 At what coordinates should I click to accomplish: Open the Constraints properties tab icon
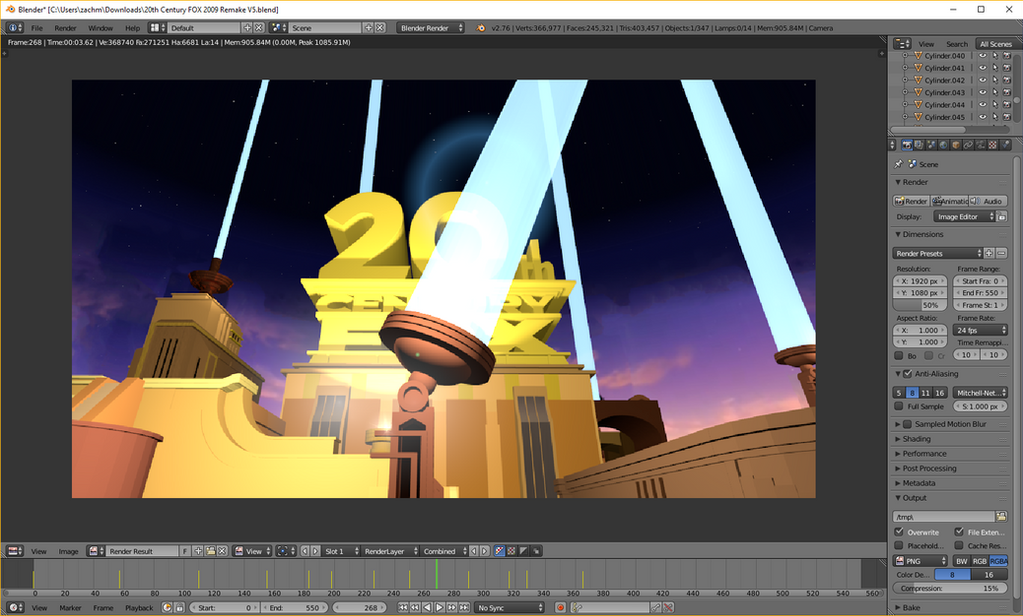point(968,145)
